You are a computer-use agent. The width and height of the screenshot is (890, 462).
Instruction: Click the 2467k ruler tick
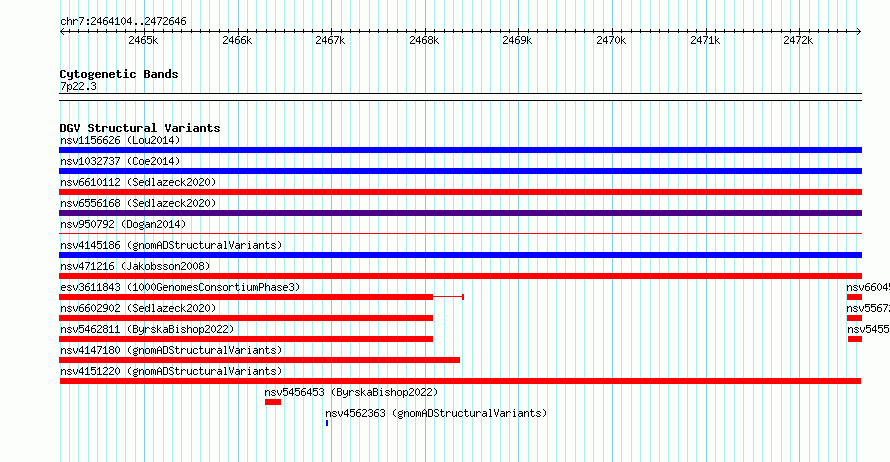tap(330, 40)
